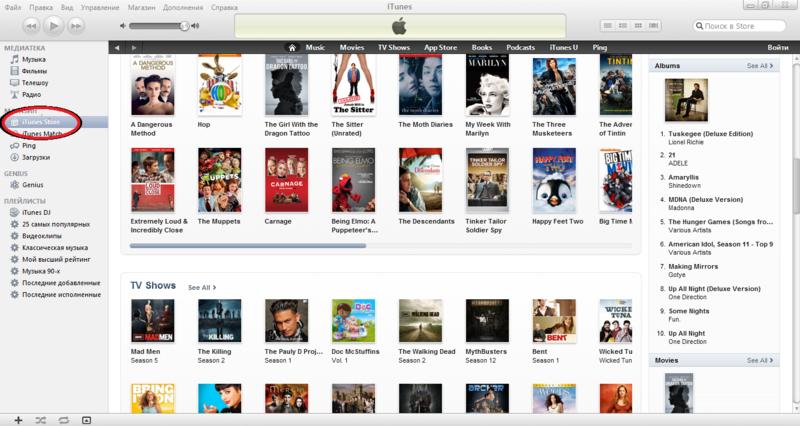Click See All next to TV Shows
Screen dimensions: 800x426
[x=202, y=288]
